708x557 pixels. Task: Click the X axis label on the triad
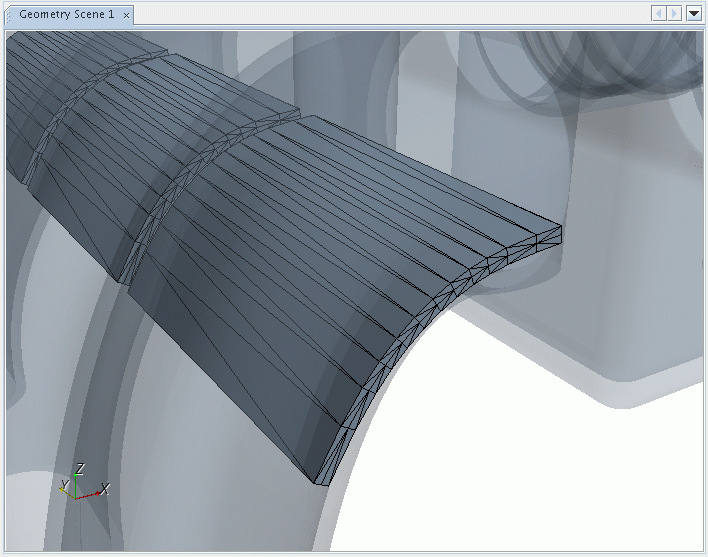point(104,488)
